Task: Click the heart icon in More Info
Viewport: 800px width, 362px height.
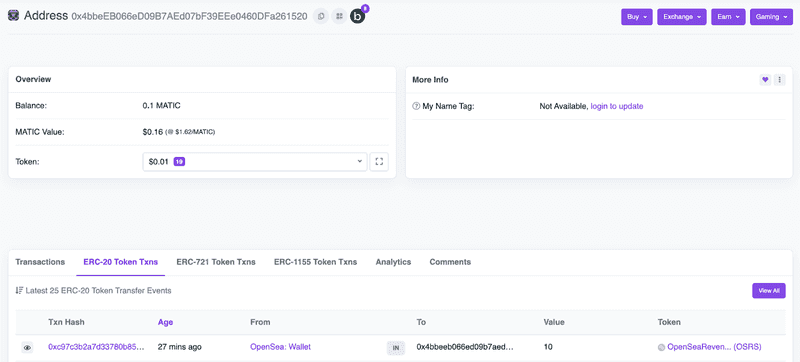Action: pyautogui.click(x=765, y=80)
